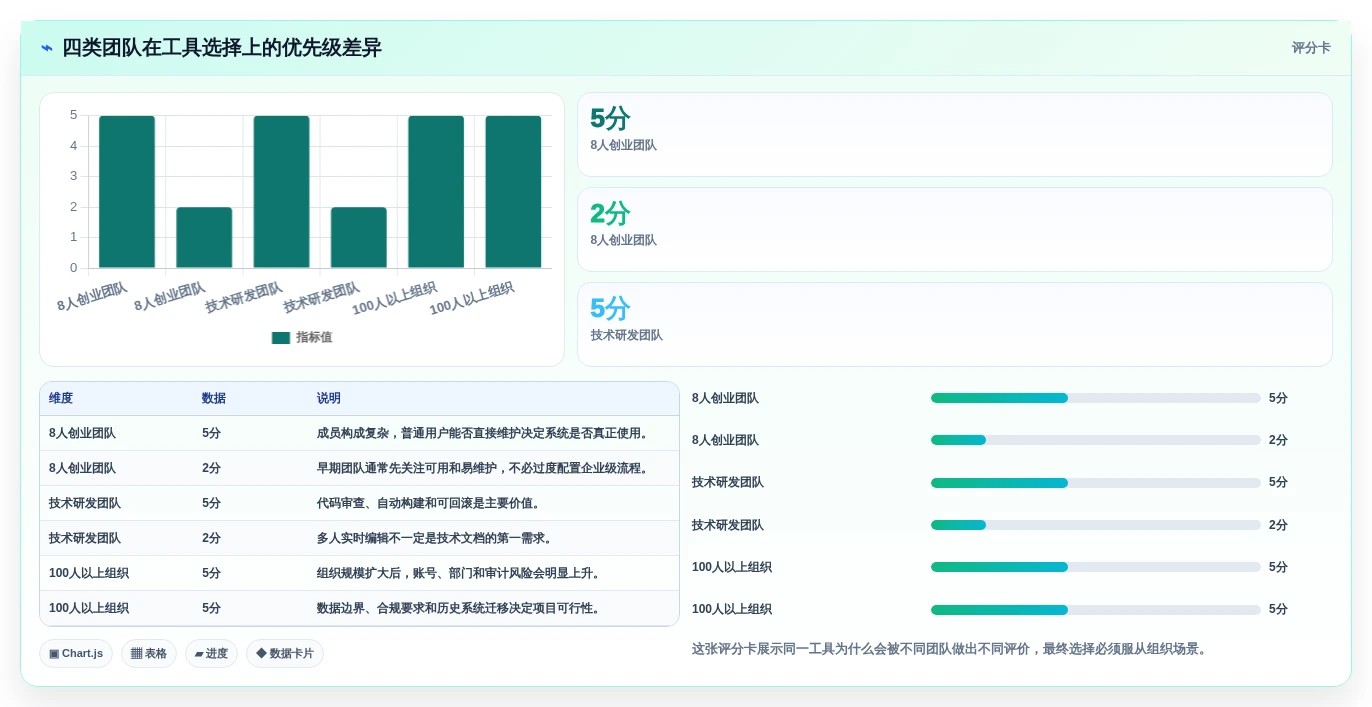Click the shorter 8人创业团队 chart bar
The width and height of the screenshot is (1372, 707).
[204, 238]
